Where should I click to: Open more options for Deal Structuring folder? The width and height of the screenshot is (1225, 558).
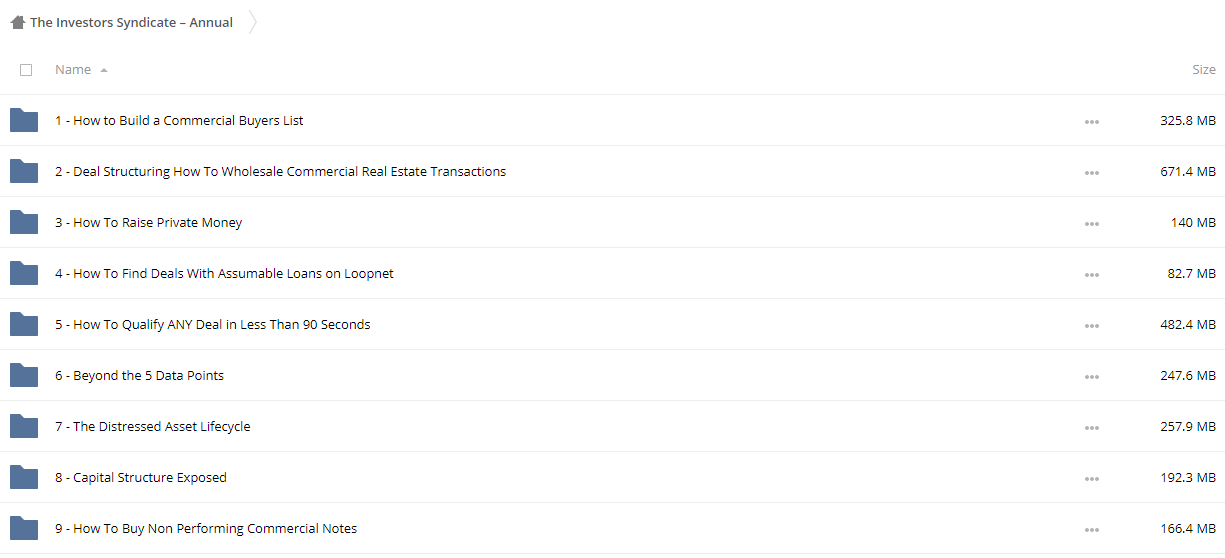pos(1091,173)
